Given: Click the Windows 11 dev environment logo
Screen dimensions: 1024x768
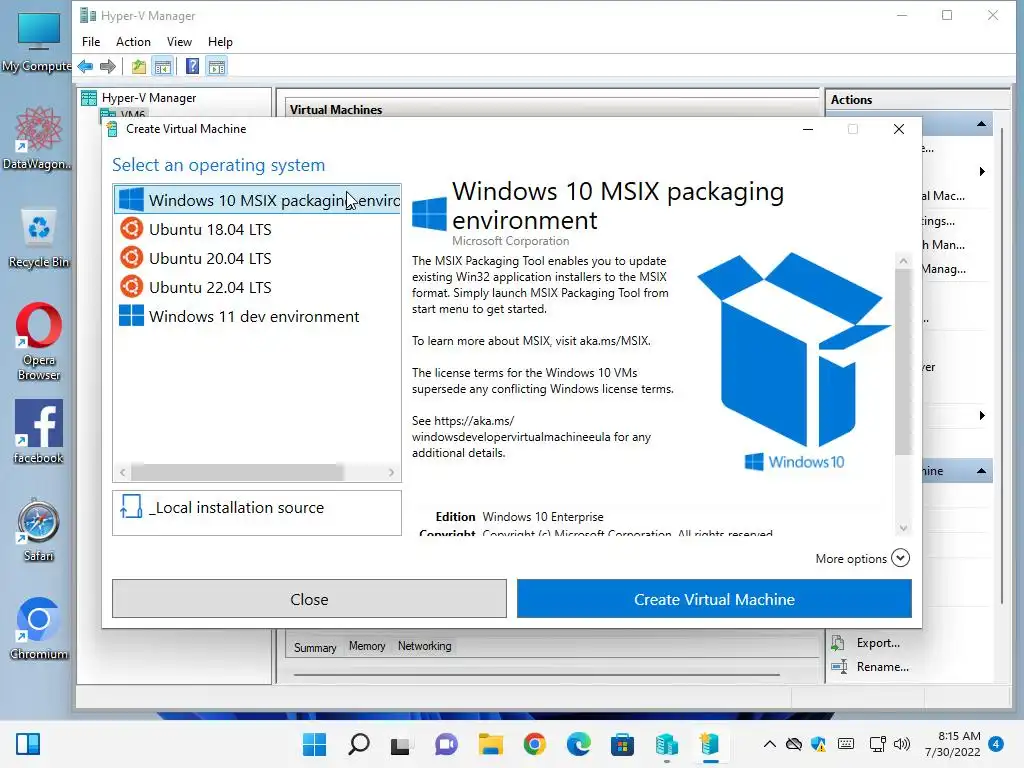Looking at the screenshot, I should [x=131, y=315].
